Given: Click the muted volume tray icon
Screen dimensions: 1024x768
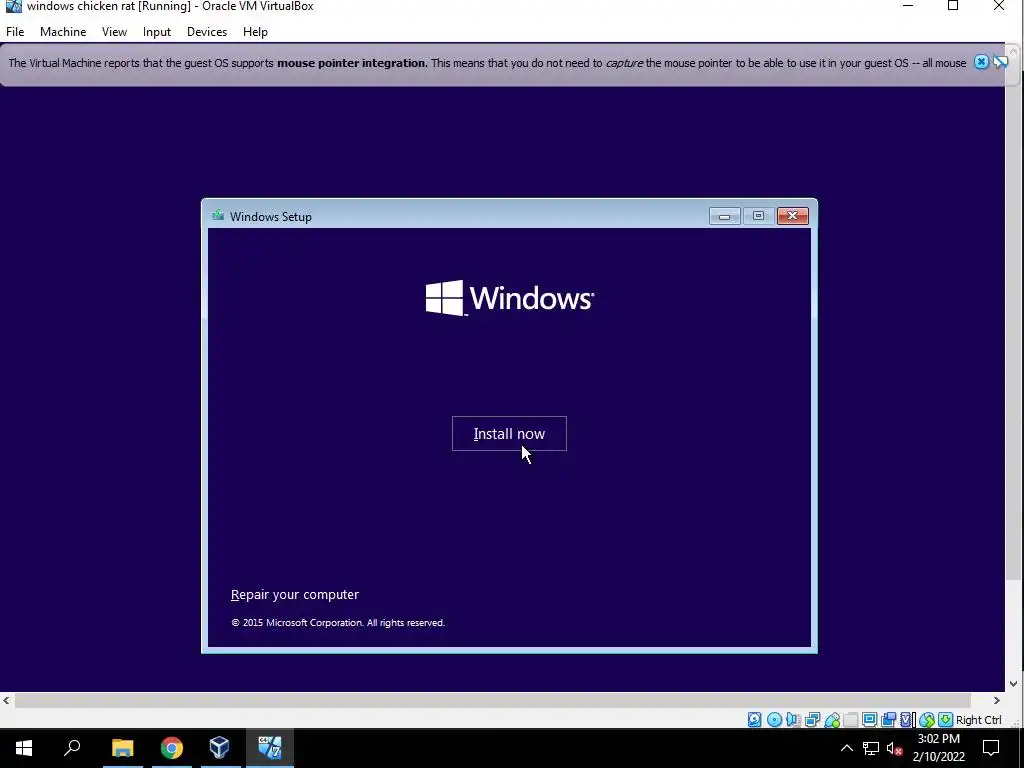Looking at the screenshot, I should point(894,748).
